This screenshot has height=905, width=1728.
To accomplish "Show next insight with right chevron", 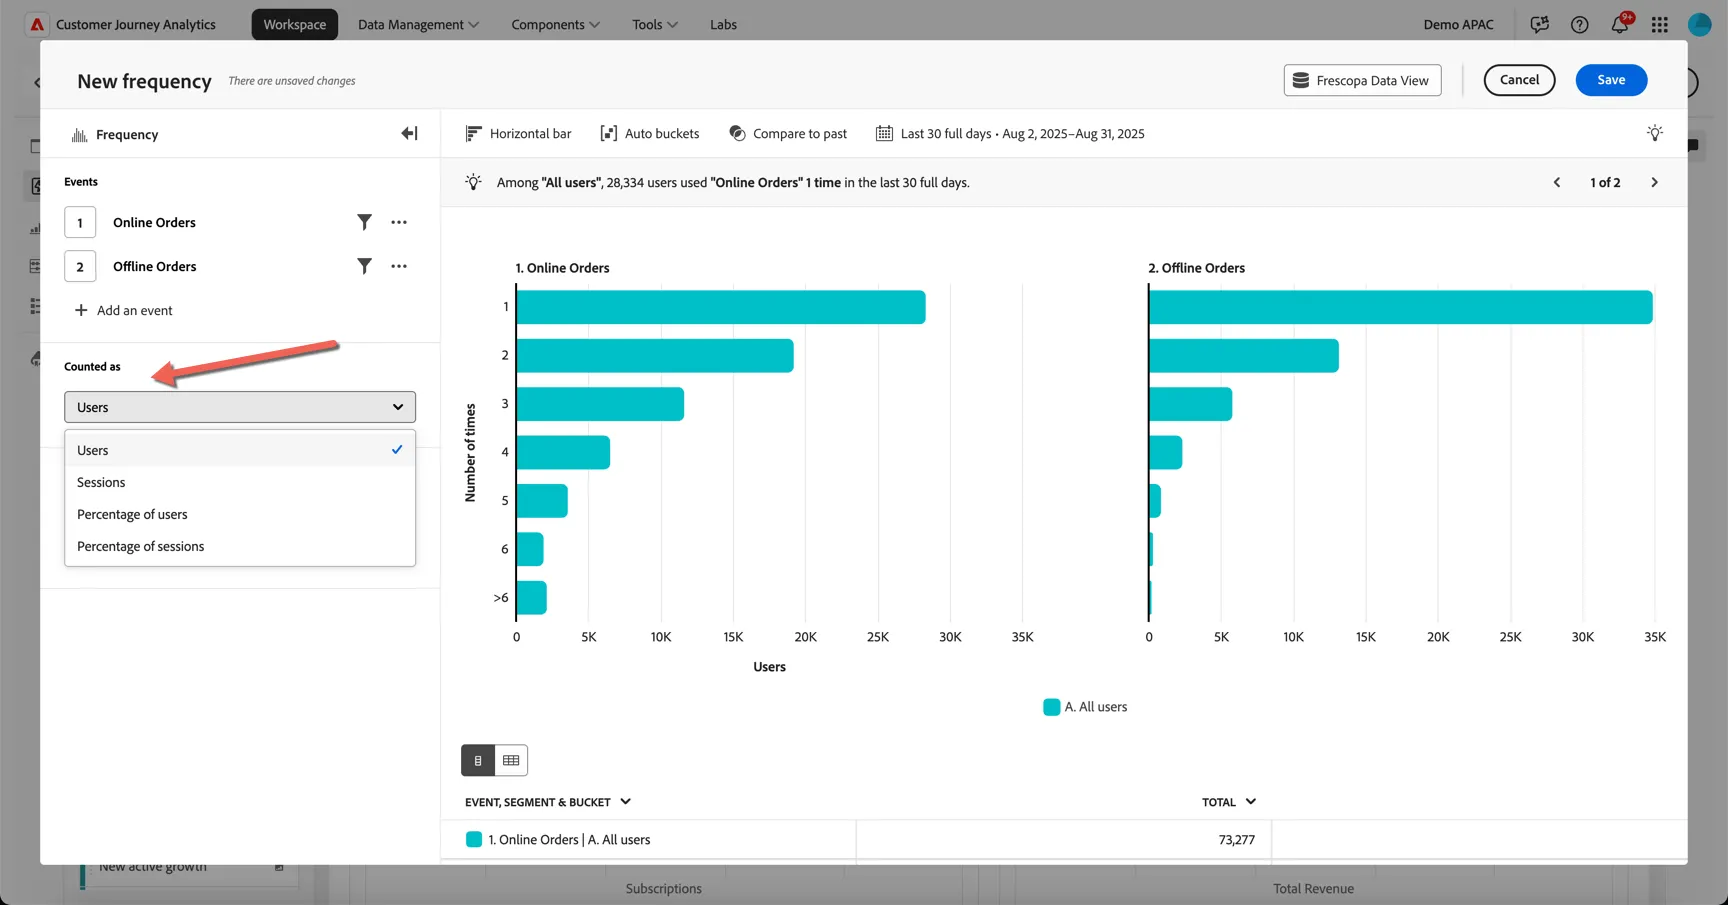I will tap(1654, 182).
